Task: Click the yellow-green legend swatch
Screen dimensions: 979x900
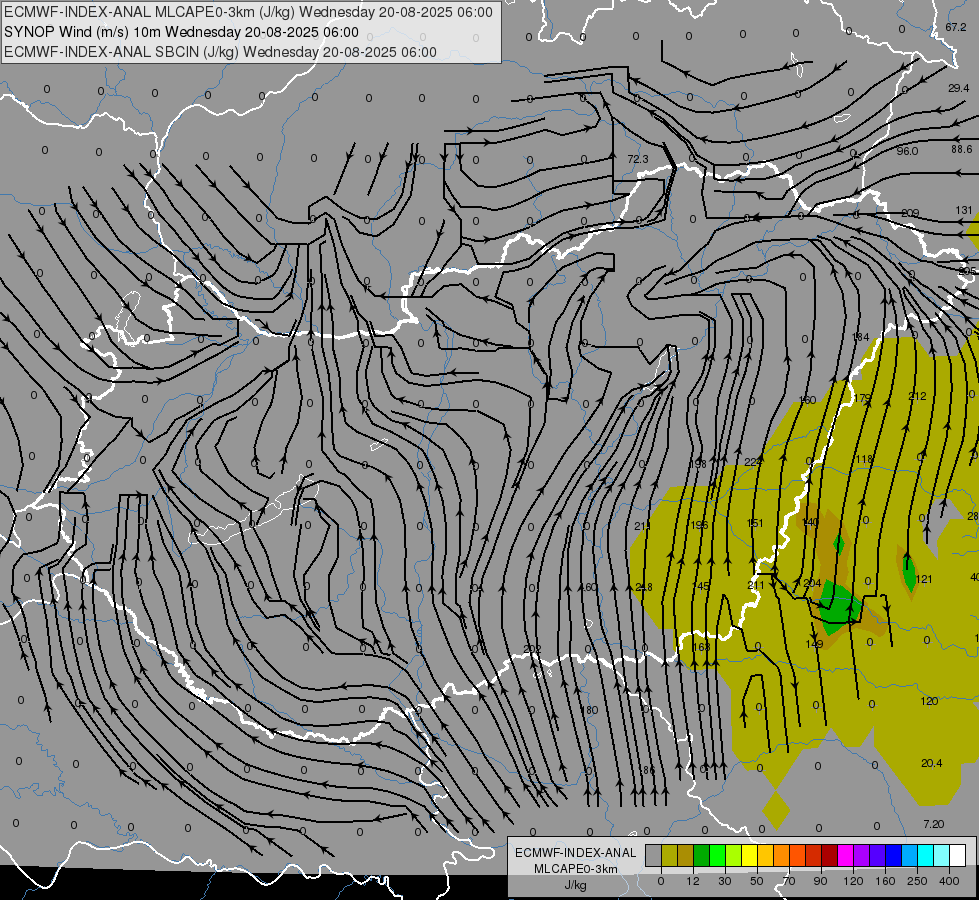Action: point(733,856)
